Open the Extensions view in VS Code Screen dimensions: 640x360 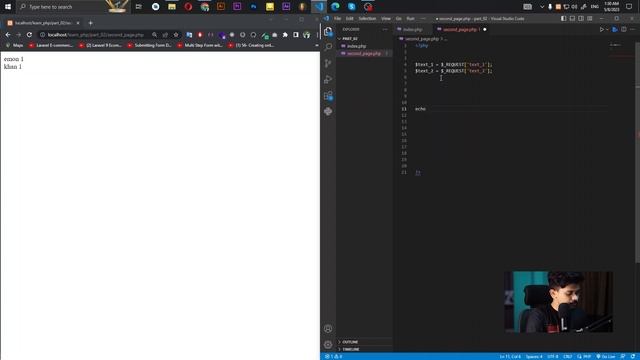click(328, 96)
